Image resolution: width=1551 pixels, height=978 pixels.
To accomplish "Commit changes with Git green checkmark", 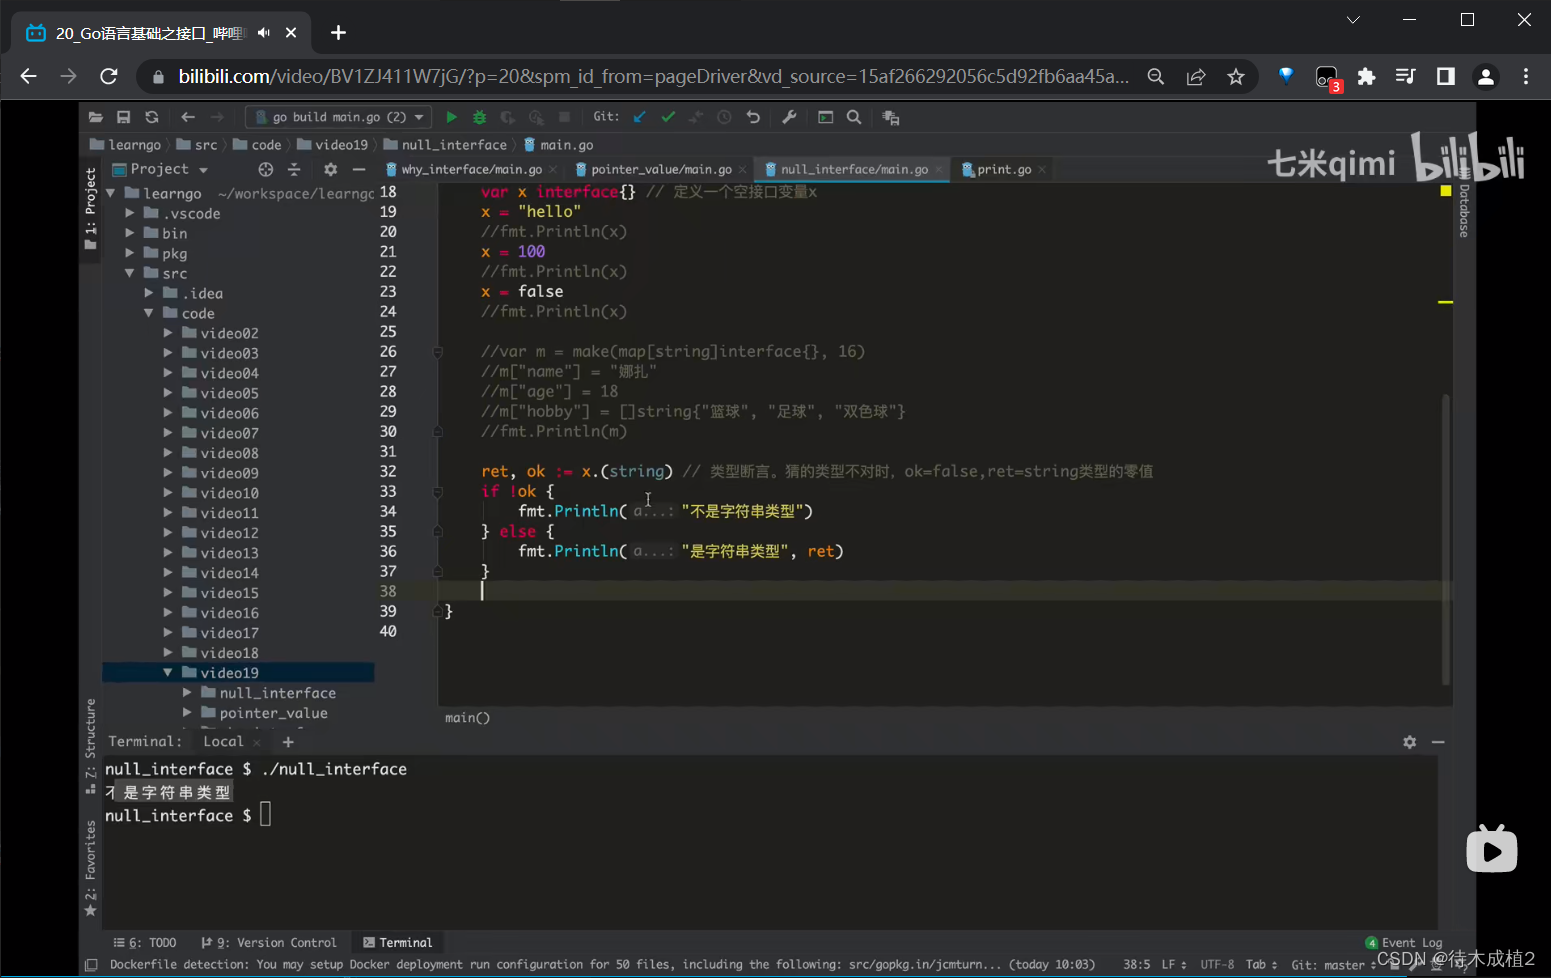I will click(668, 117).
